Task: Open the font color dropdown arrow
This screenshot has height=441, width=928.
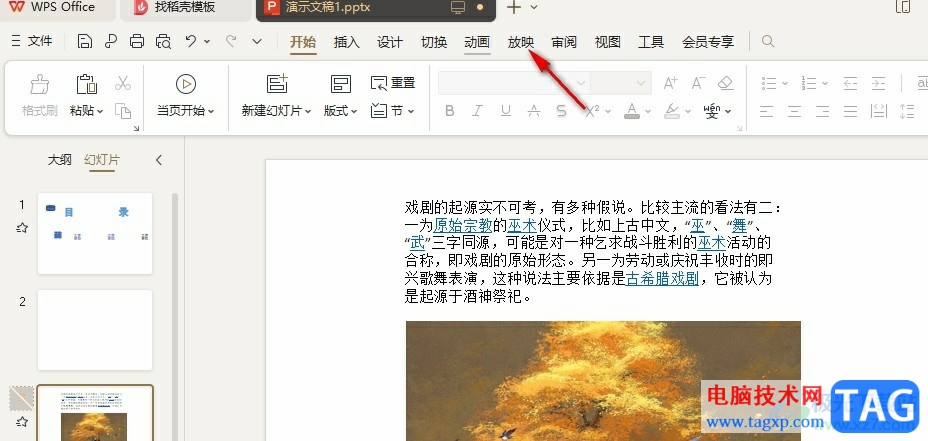Action: [648, 111]
